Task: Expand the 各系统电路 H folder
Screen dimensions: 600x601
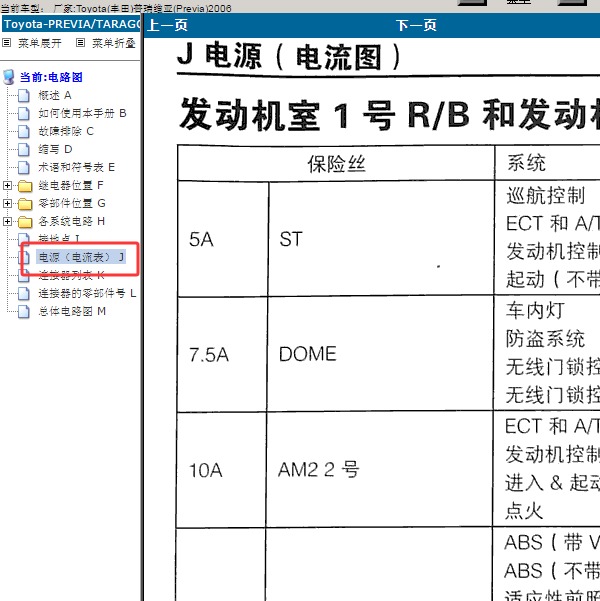Action: pos(7,222)
